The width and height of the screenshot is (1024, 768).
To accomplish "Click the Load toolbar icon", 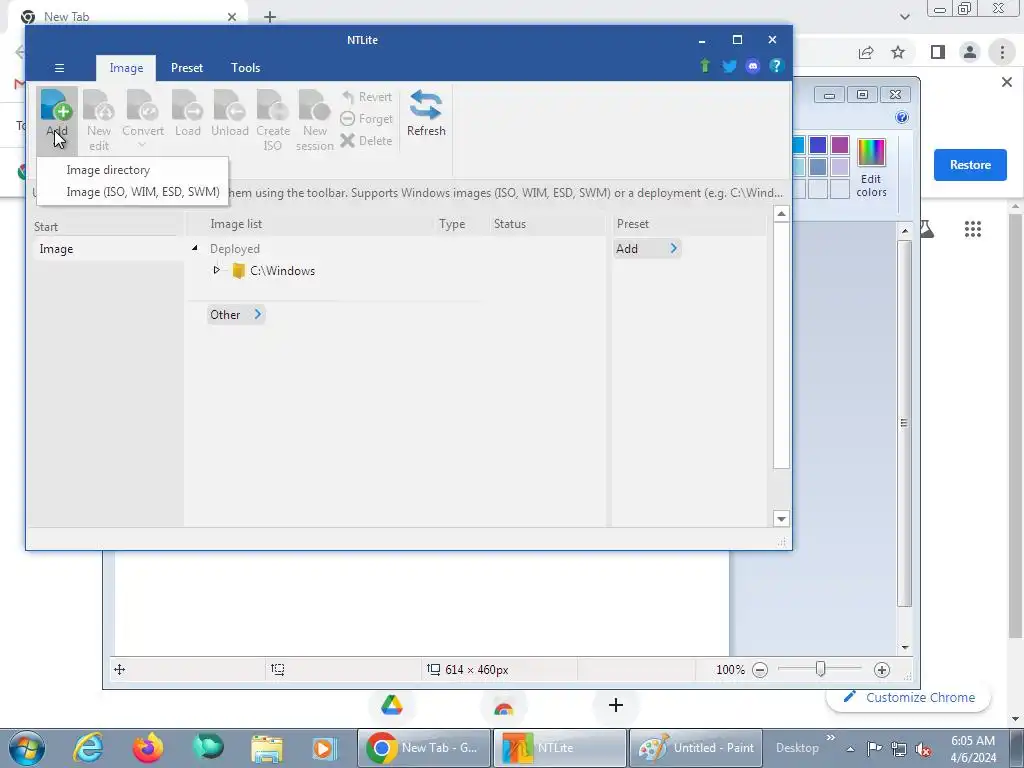I will coord(187,114).
